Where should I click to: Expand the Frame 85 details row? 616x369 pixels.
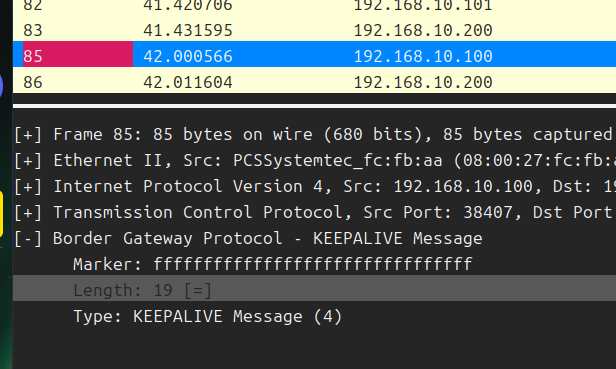pos(28,134)
